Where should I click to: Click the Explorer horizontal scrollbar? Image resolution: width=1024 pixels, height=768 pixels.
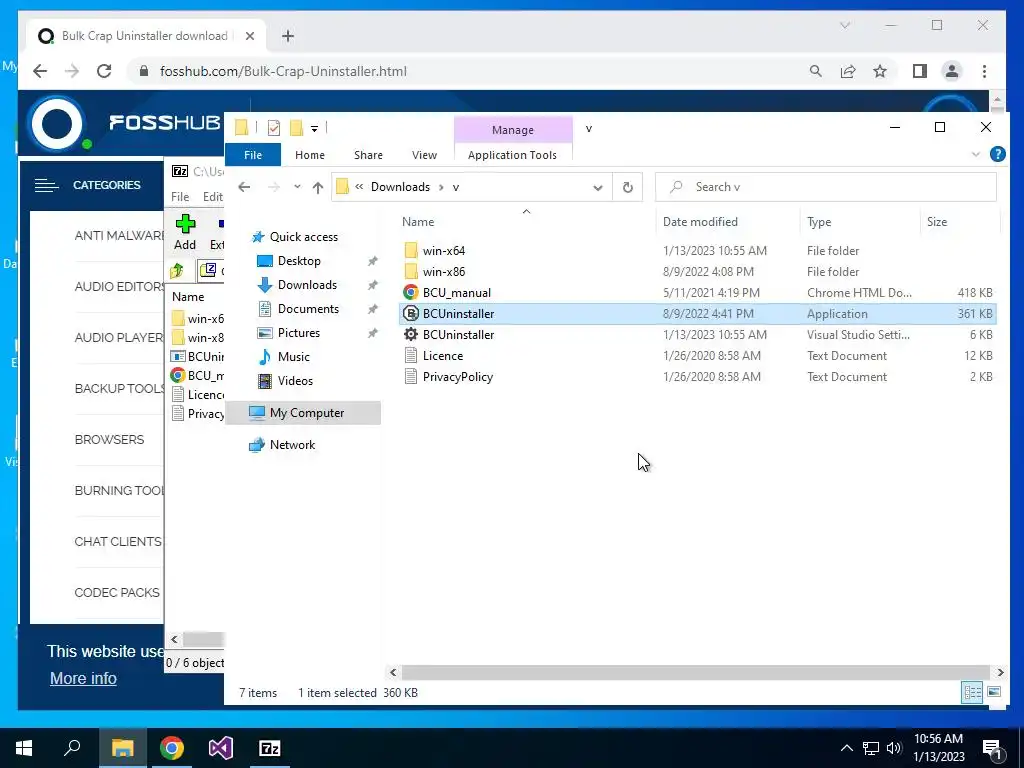(x=696, y=672)
